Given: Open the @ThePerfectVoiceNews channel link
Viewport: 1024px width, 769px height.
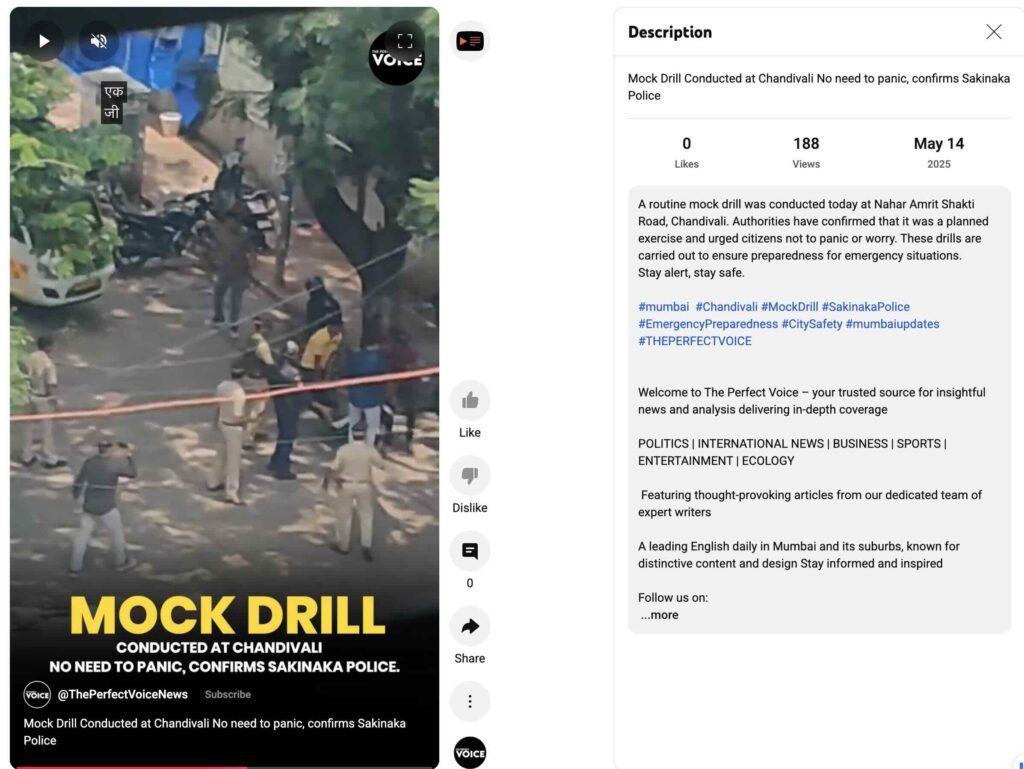Looking at the screenshot, I should [x=123, y=695].
